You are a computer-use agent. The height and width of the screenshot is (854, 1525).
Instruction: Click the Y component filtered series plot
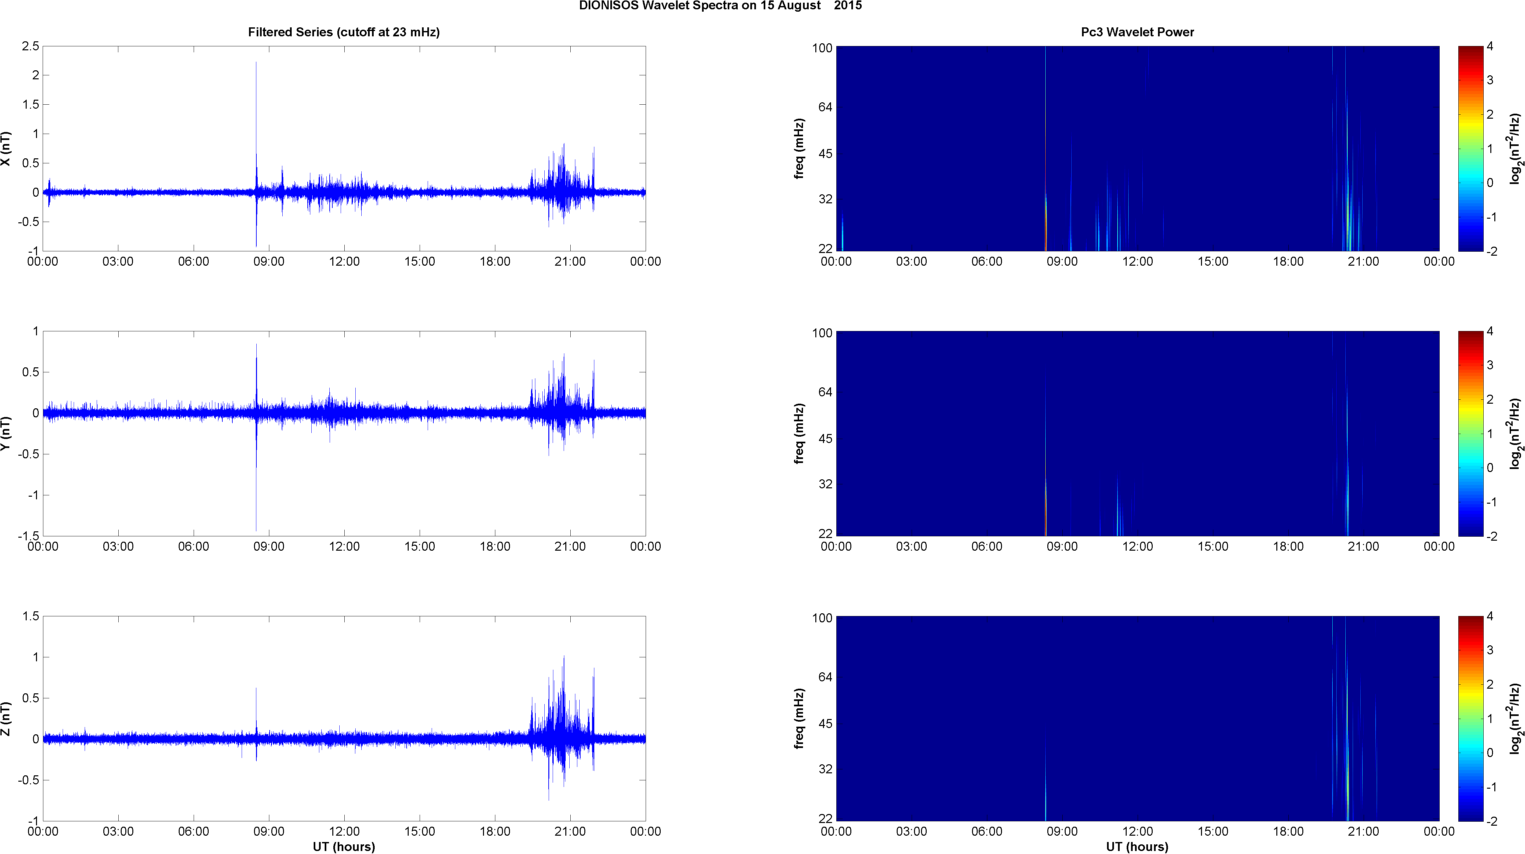(x=344, y=433)
